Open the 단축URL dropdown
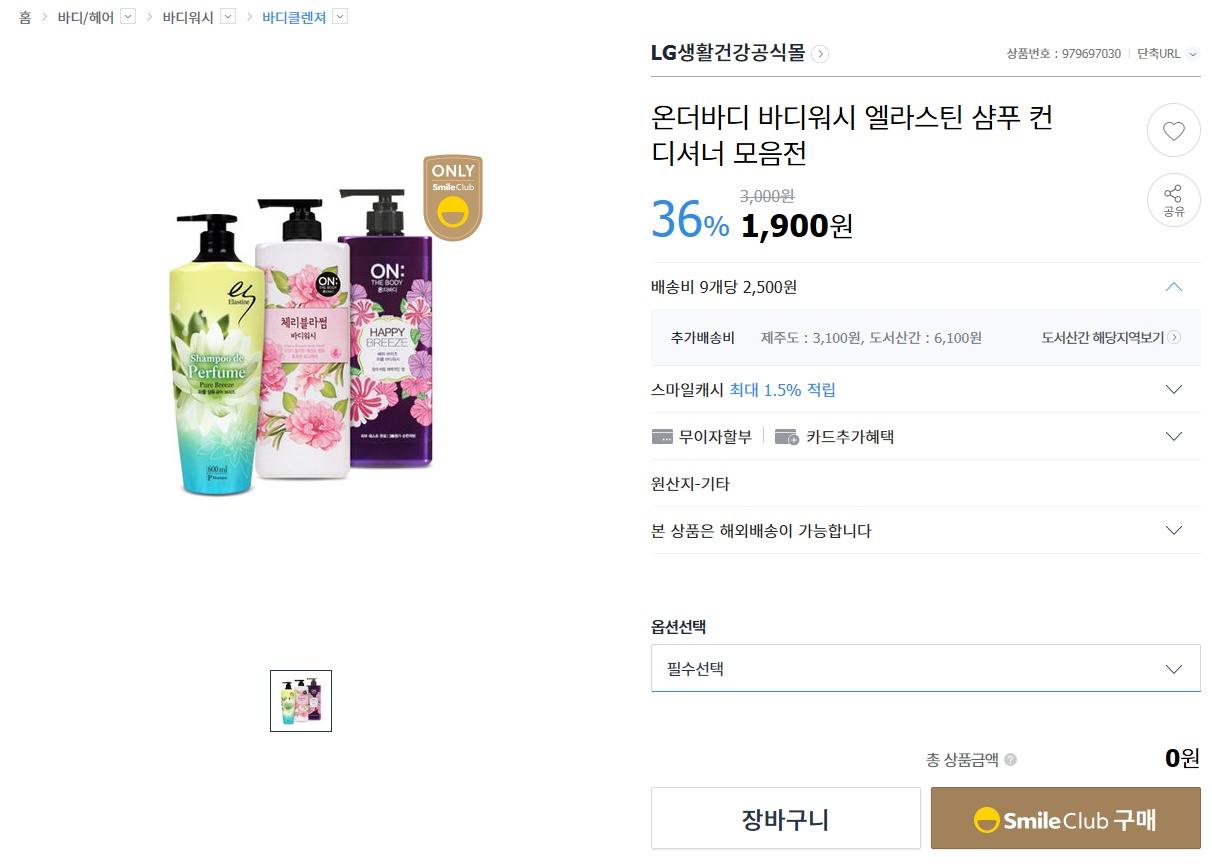Viewport: 1212px width, 864px height. (1193, 54)
